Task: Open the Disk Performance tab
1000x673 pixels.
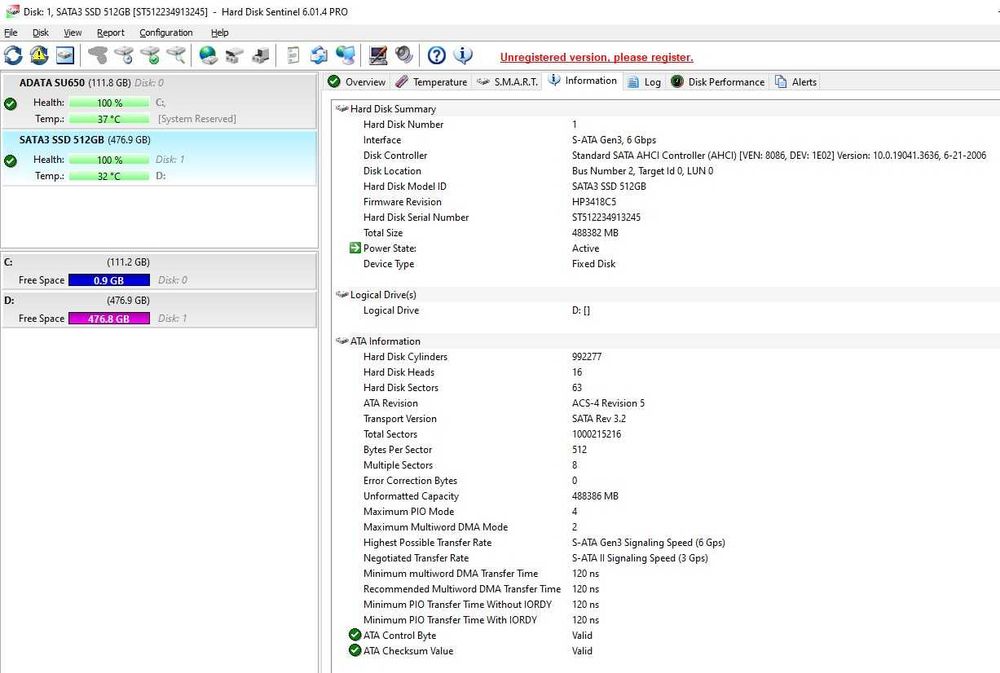Action: (x=717, y=82)
